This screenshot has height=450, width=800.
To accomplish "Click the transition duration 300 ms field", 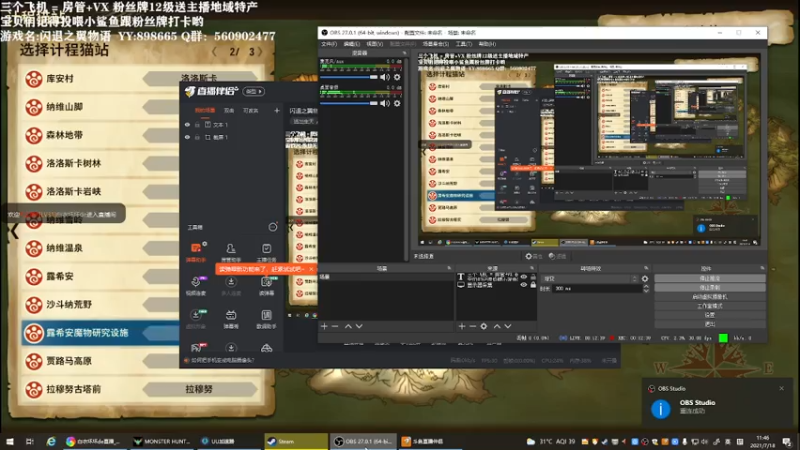I will click(x=597, y=288).
